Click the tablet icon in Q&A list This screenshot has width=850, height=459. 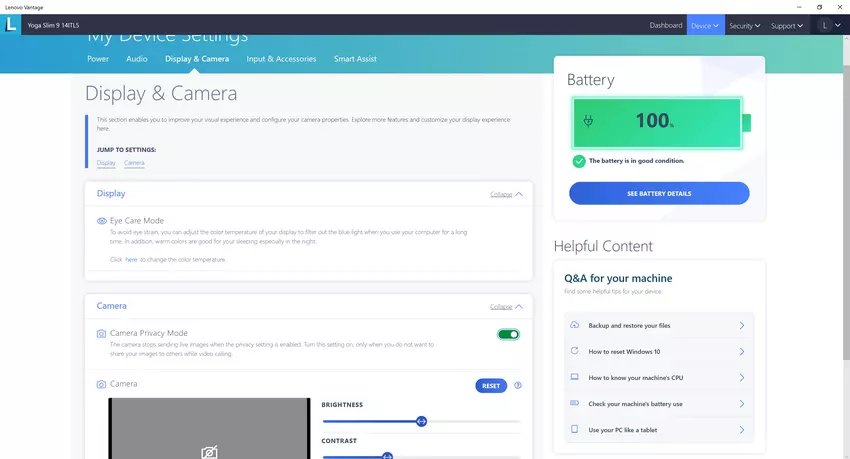pos(574,429)
